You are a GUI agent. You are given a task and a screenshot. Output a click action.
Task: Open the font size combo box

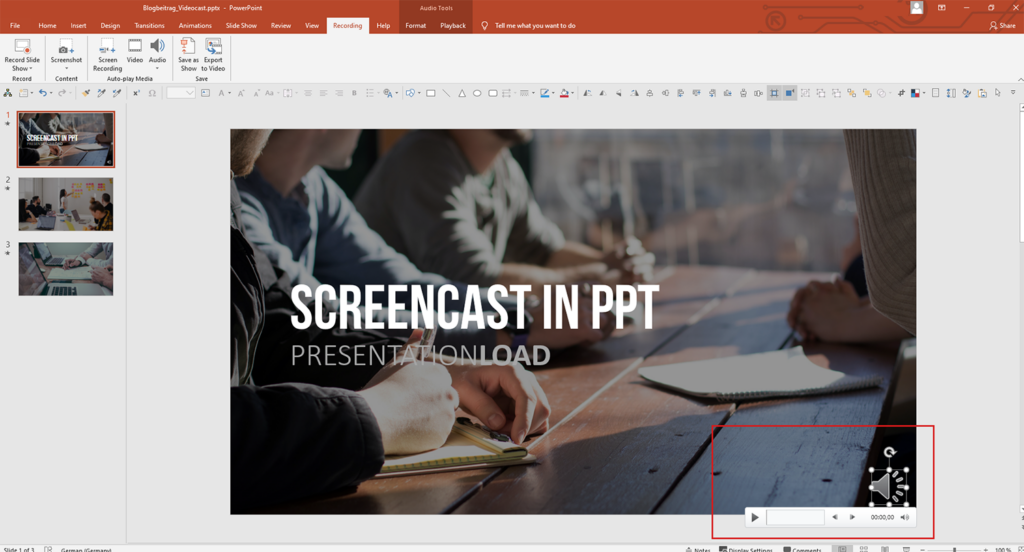[181, 93]
